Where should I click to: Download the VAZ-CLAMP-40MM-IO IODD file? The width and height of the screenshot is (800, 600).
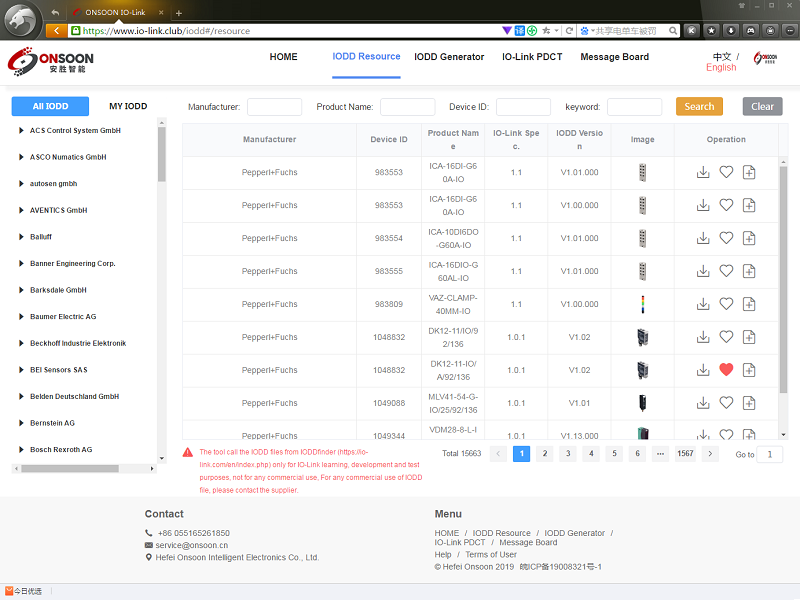[x=703, y=304]
